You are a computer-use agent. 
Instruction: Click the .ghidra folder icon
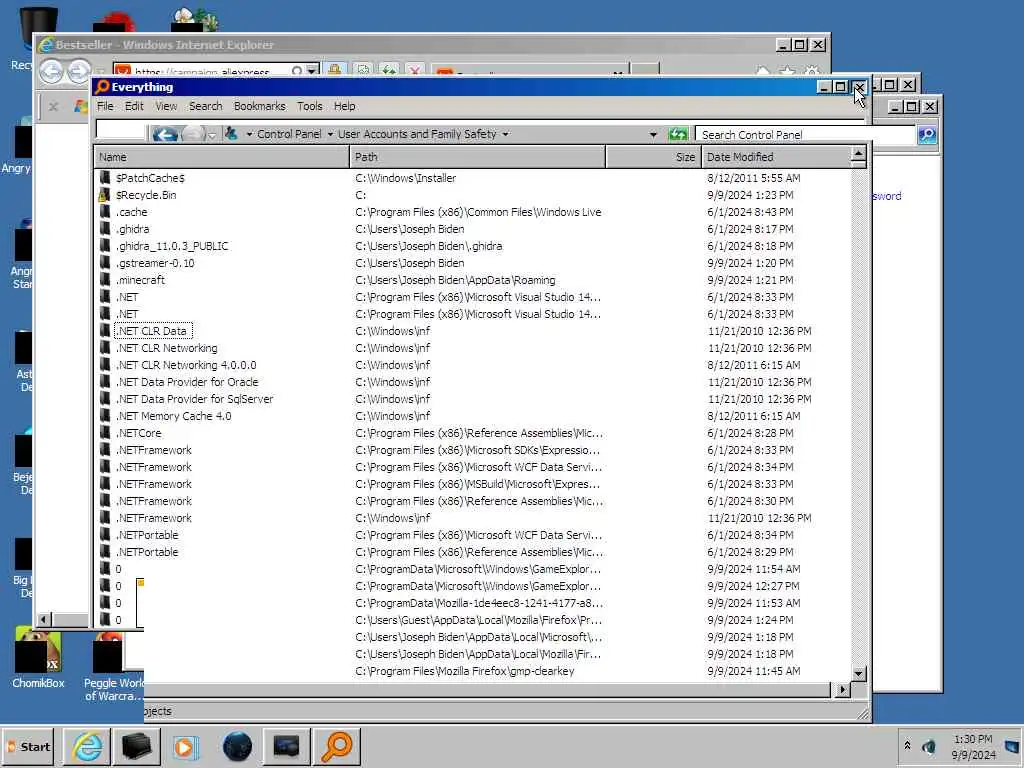[104, 229]
